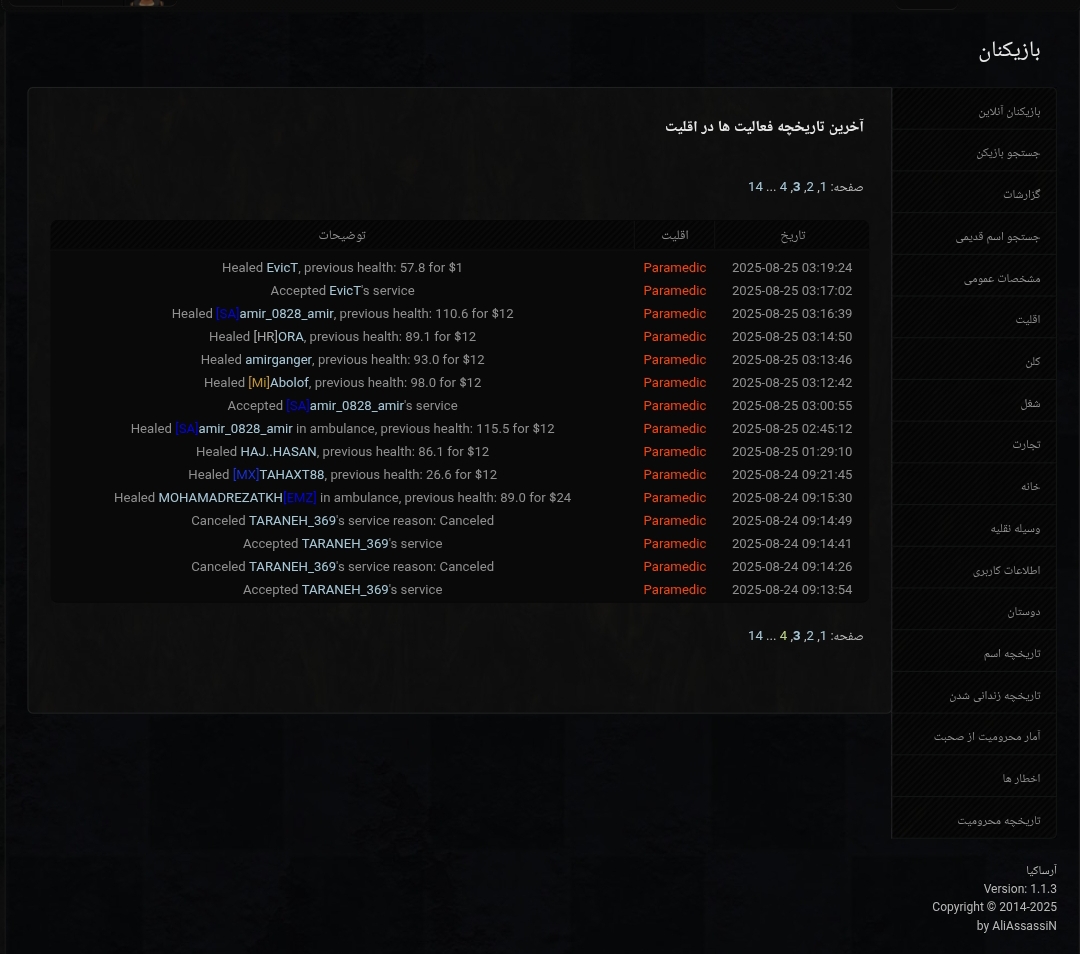Click the تاریخ column header
Viewport: 1080px width, 954px height.
793,236
